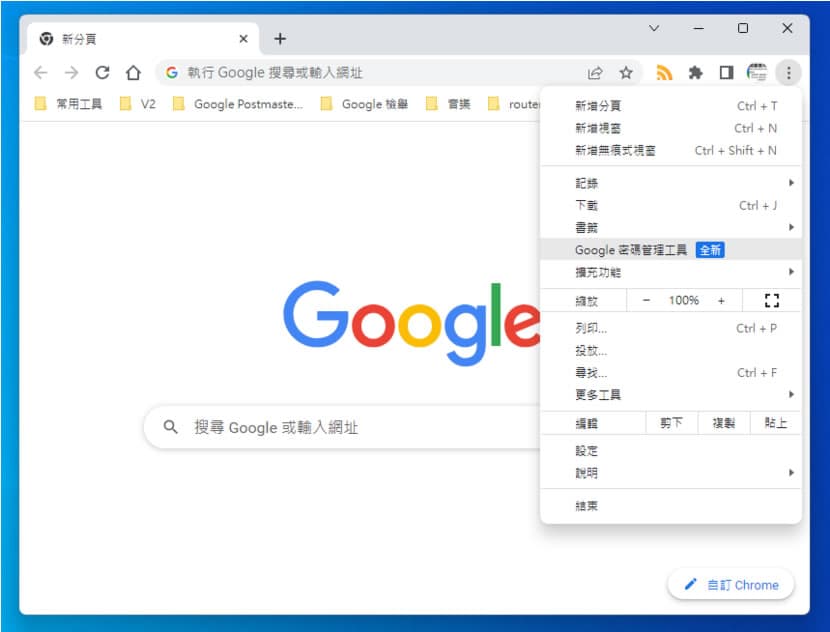Open the Google 檢舉 bookmark folder
Image resolution: width=830 pixels, height=632 pixels.
pos(365,104)
